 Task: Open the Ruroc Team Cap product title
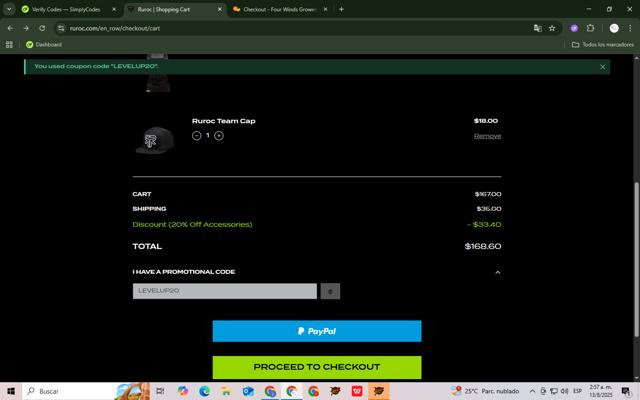pos(224,121)
